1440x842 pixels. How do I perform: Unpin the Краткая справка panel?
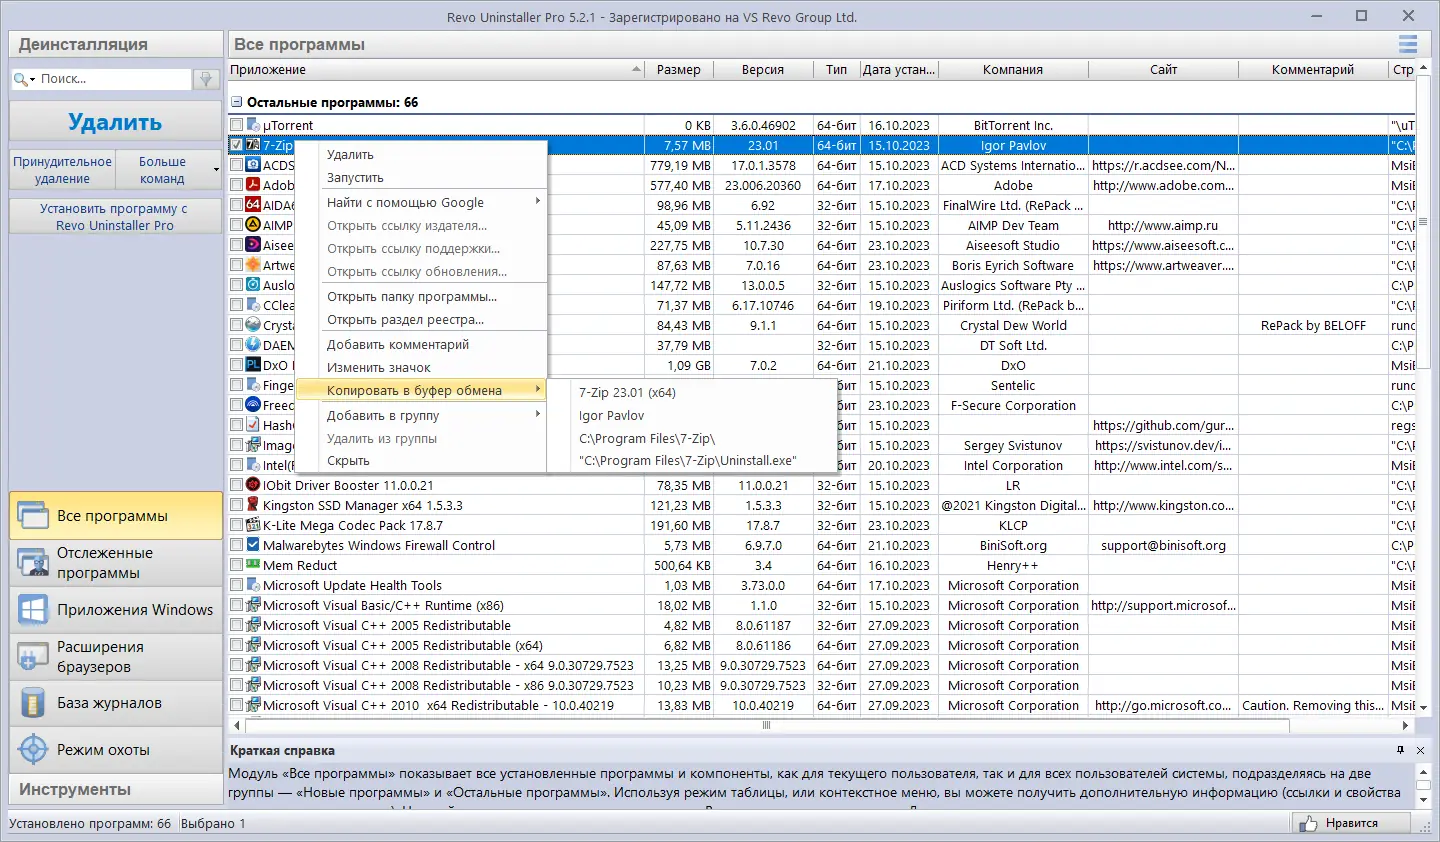1400,751
